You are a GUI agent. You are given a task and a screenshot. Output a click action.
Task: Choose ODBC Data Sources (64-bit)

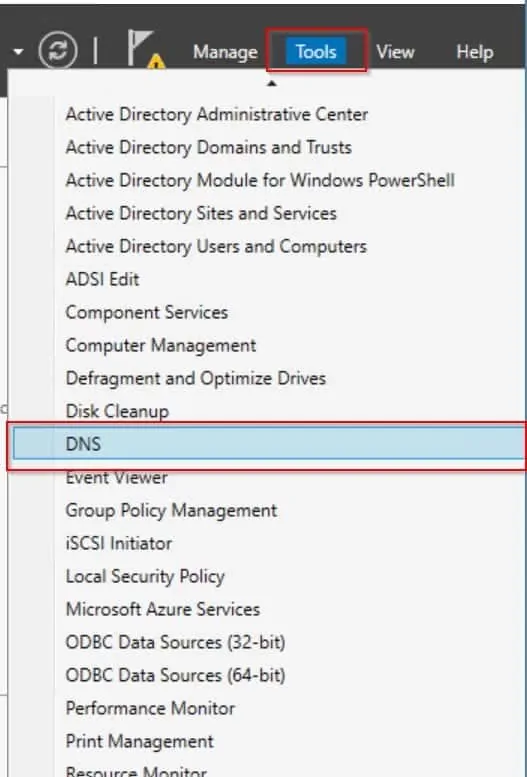tap(176, 675)
